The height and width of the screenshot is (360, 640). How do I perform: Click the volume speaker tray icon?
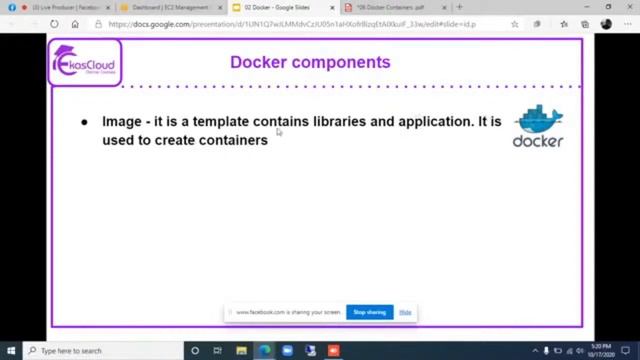pos(580,351)
